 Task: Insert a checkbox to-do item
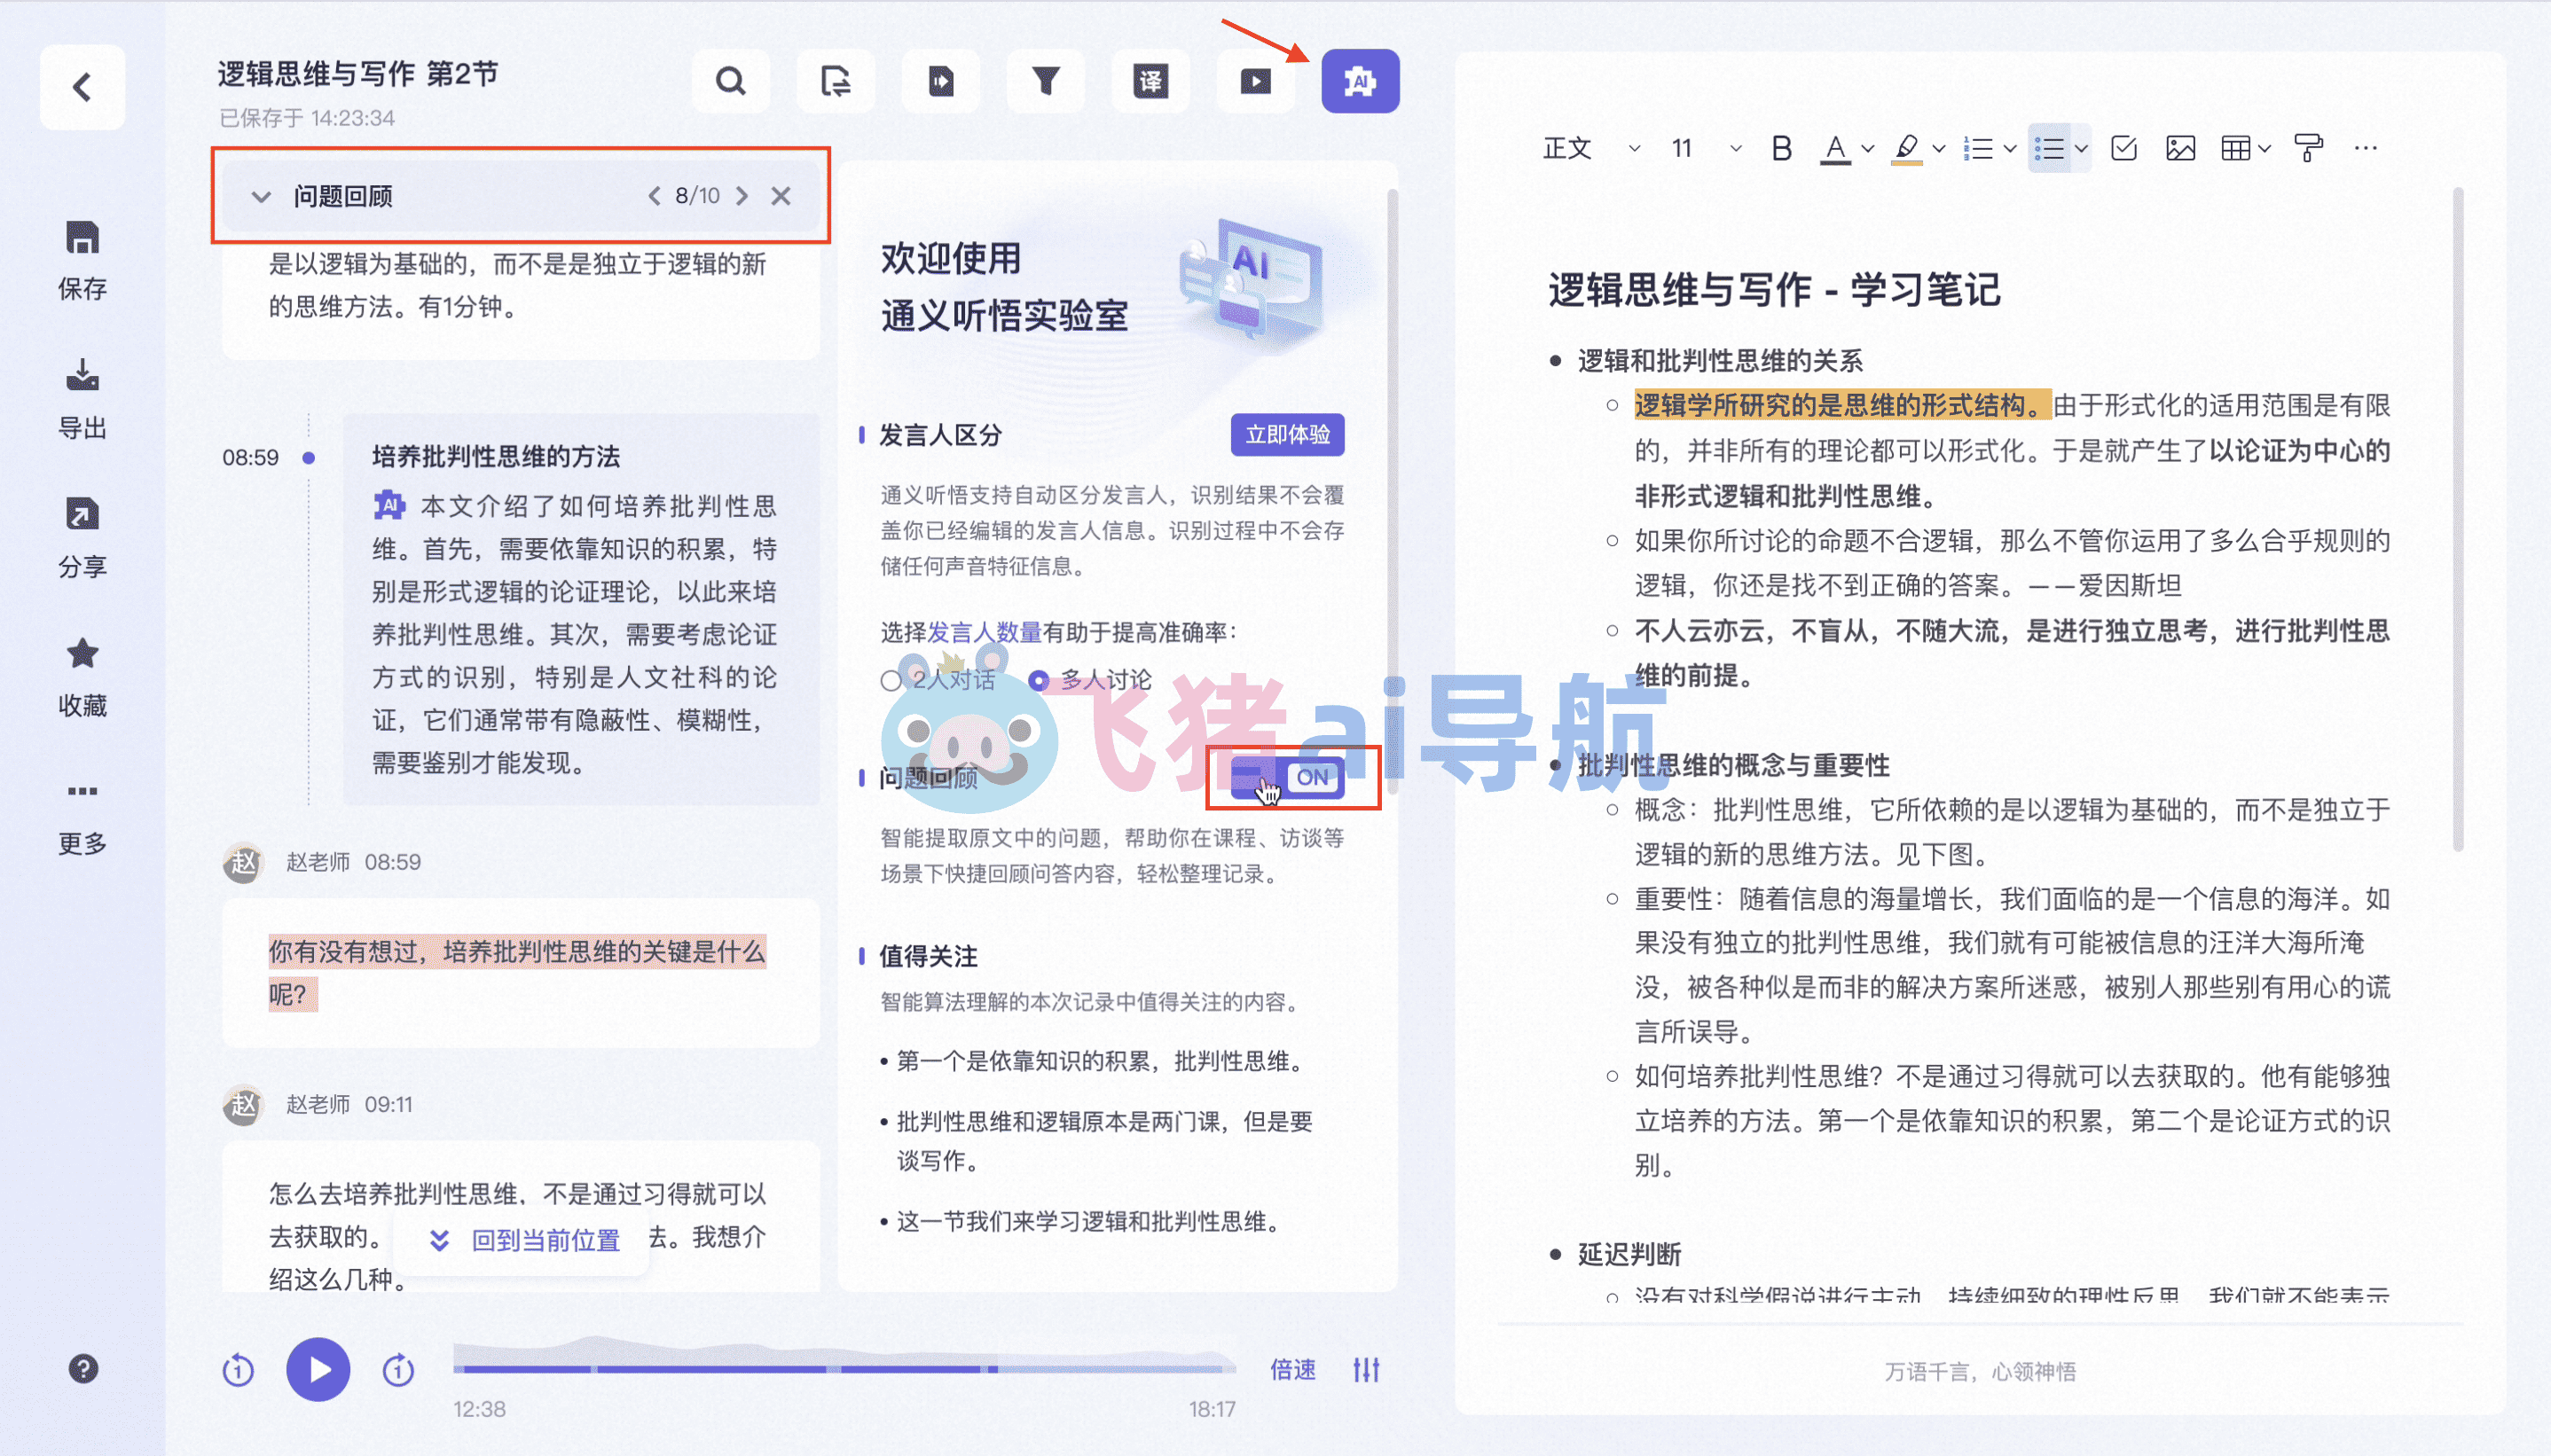(x=2123, y=149)
